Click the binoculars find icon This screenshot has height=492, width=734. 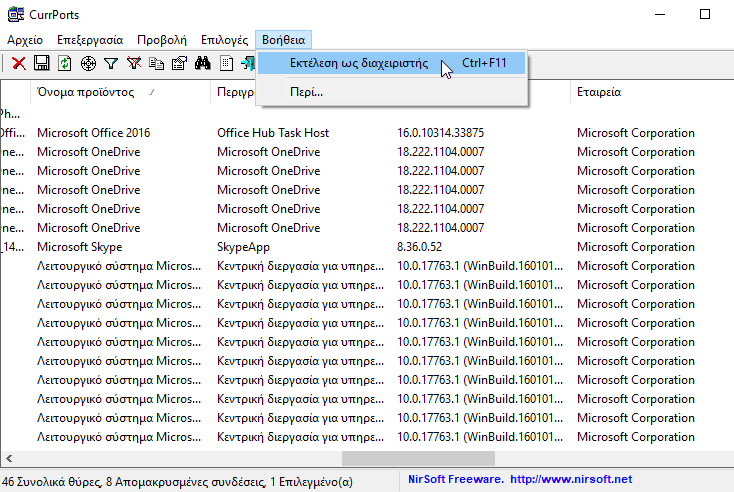(202, 63)
